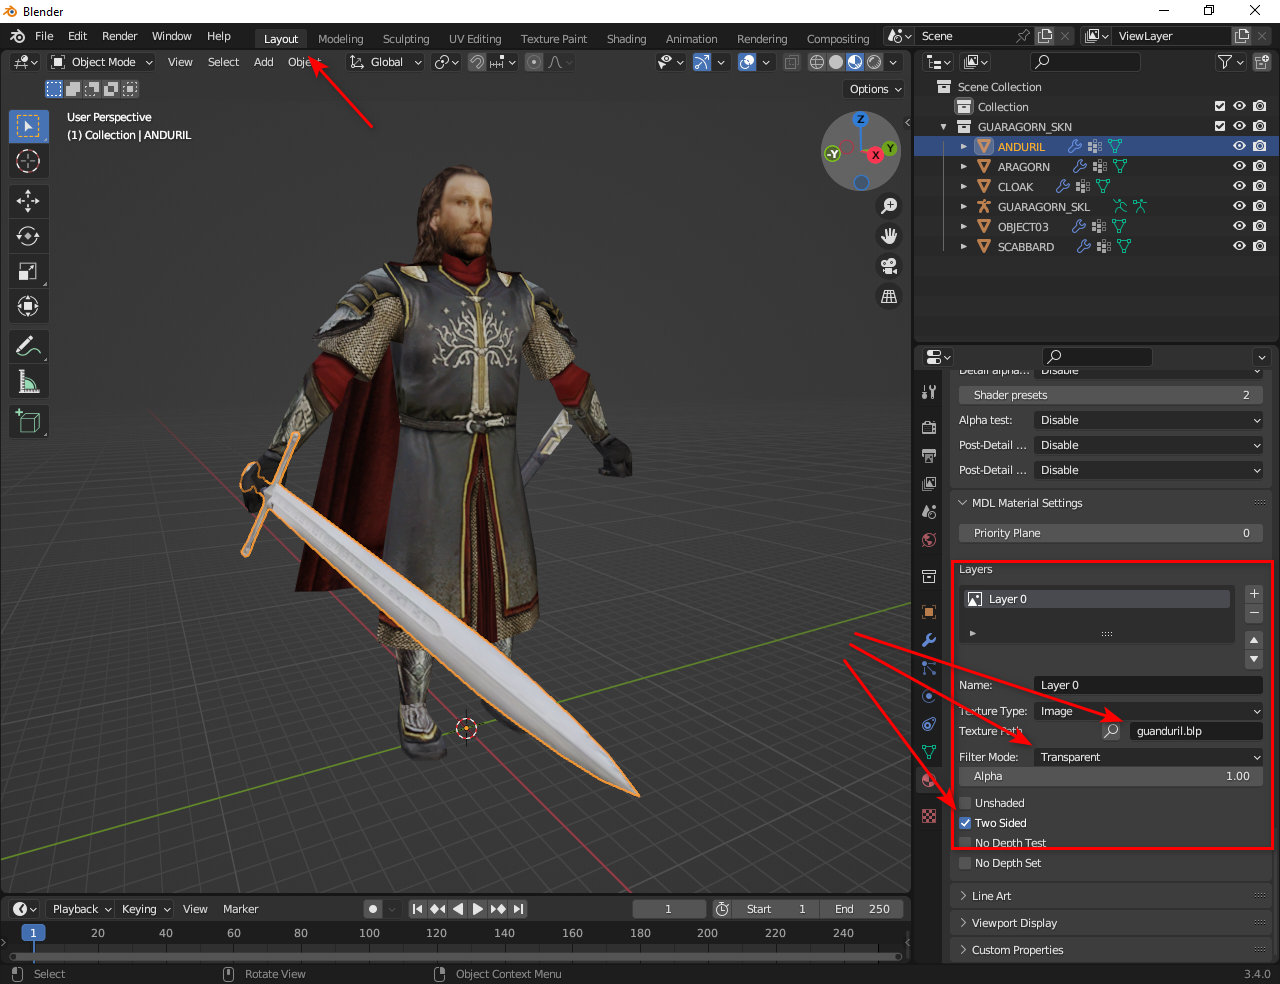This screenshot has height=984, width=1280.
Task: Toggle CLOAK visibility eye icon
Action: [1240, 186]
